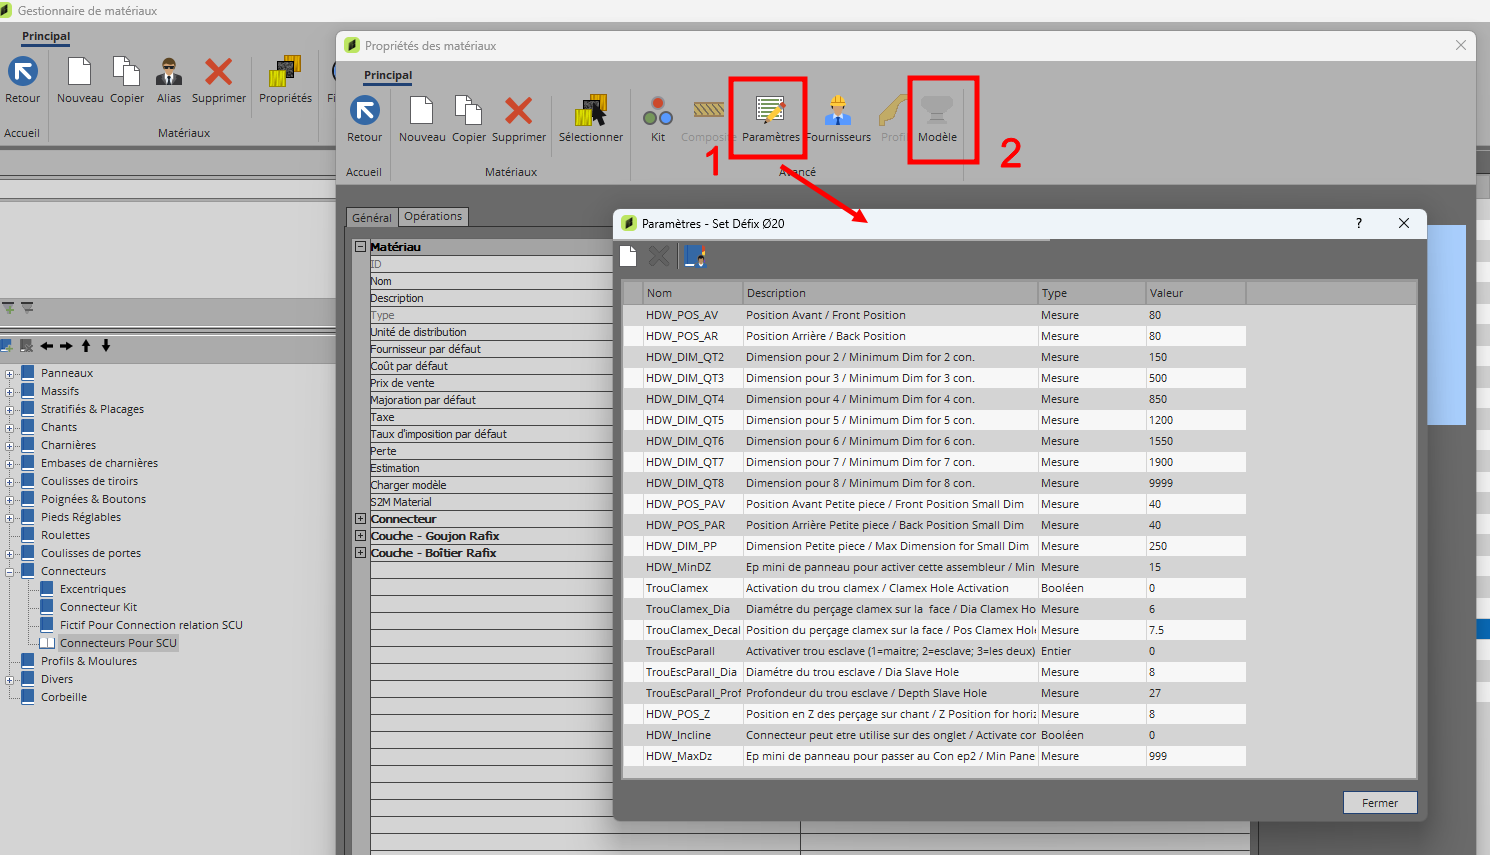Image resolution: width=1490 pixels, height=855 pixels.
Task: Expand the Couche - Boîtier Rafix group
Action: coord(360,553)
